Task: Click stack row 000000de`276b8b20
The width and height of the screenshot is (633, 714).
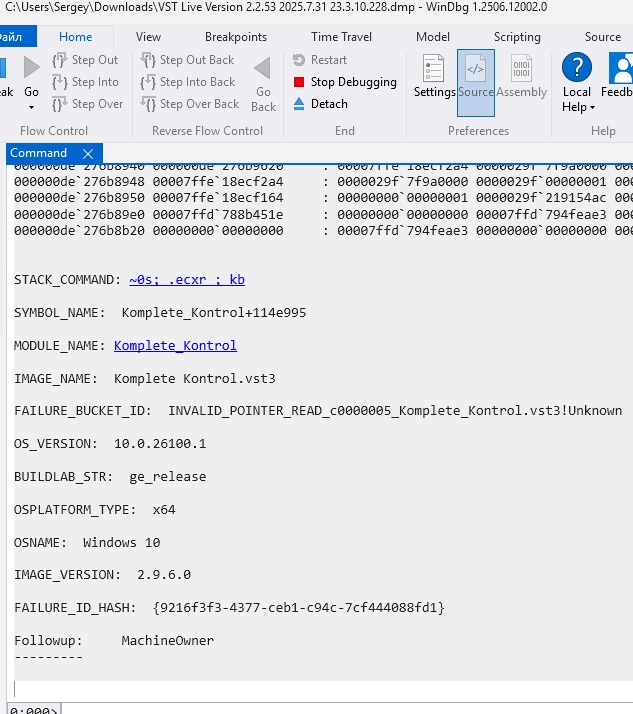Action: (x=323, y=231)
